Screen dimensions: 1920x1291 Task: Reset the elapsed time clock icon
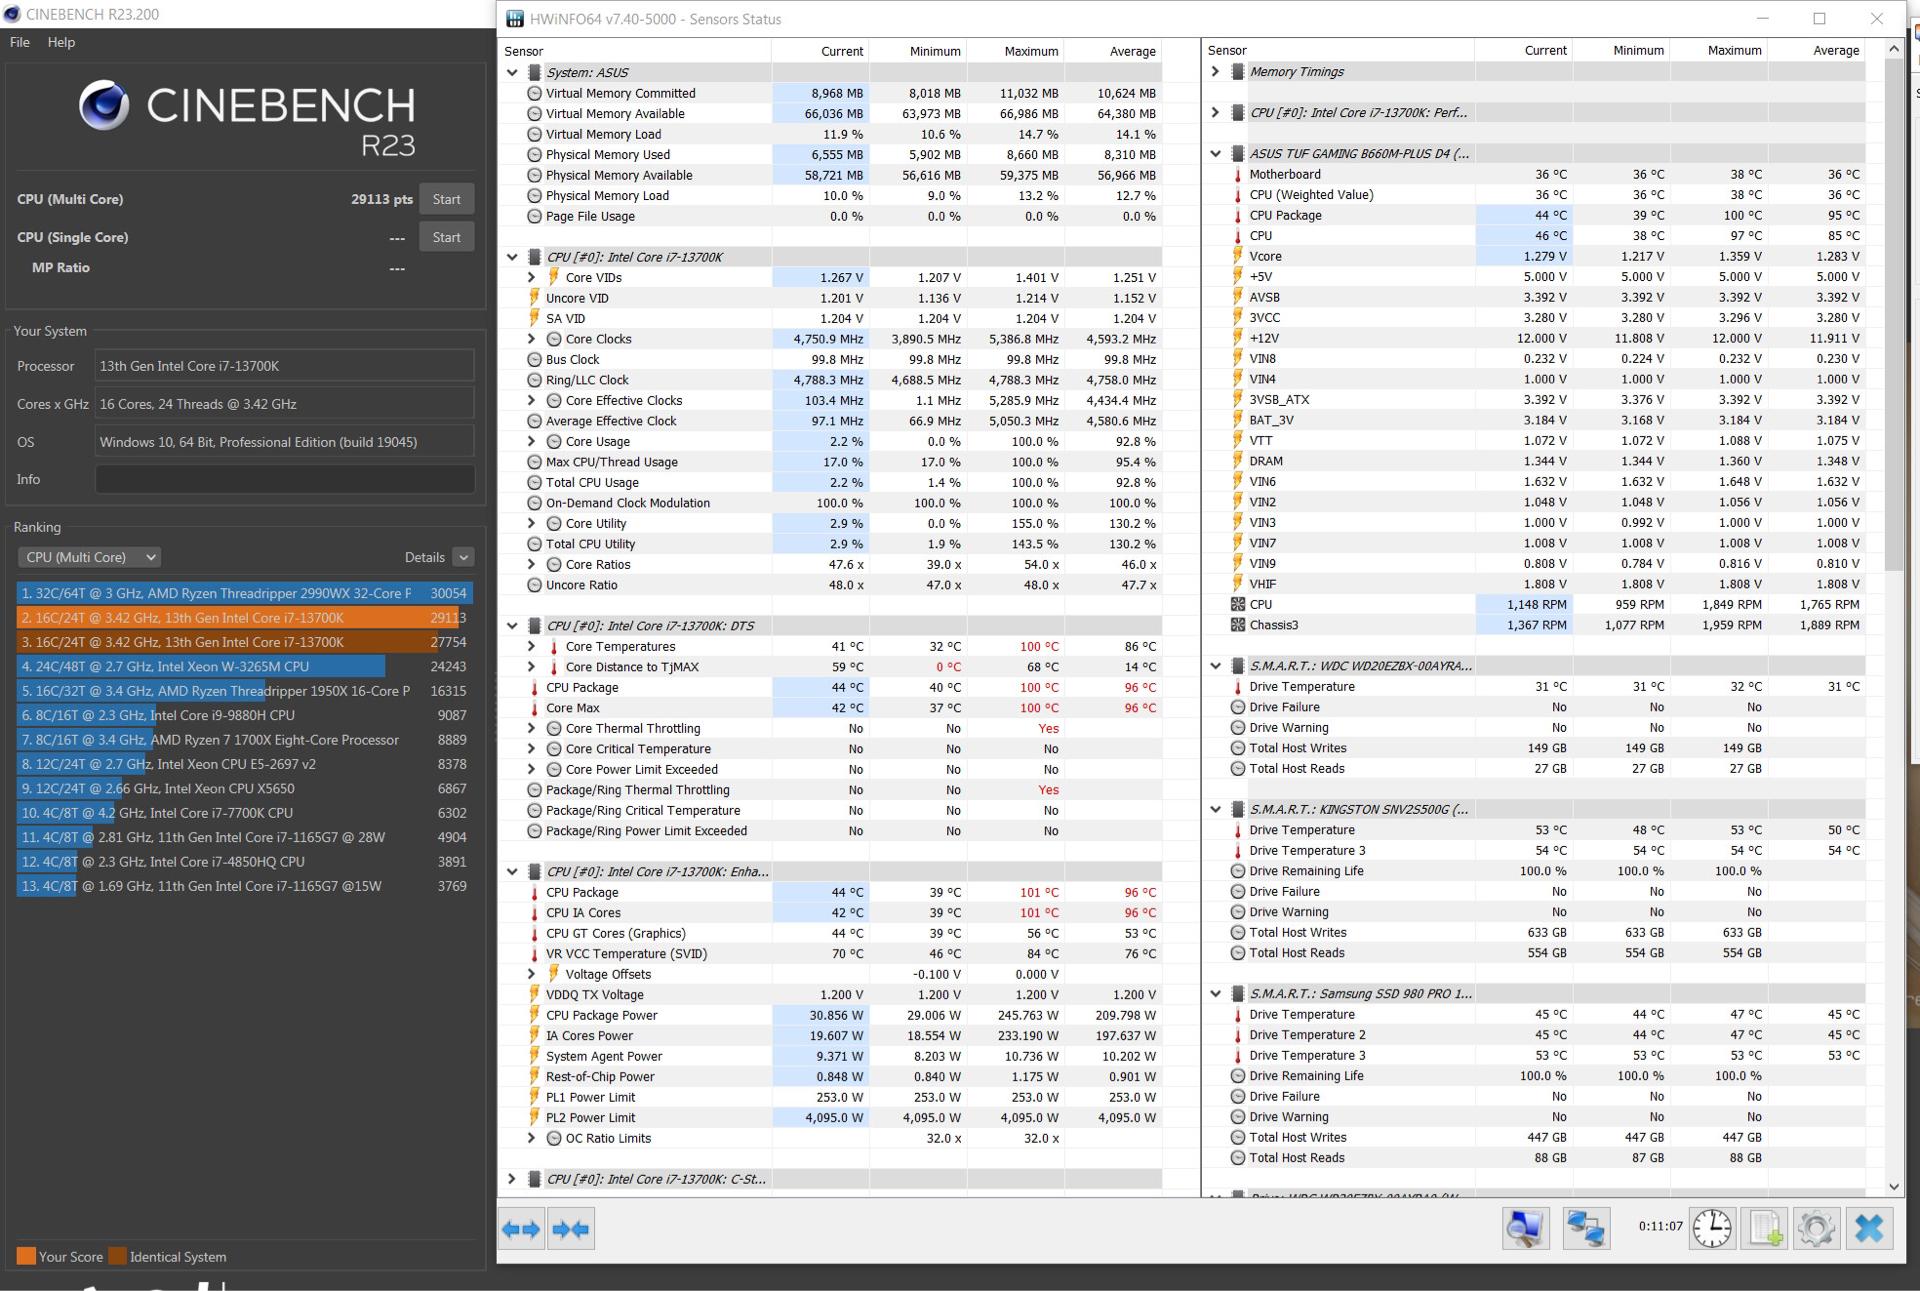1711,1228
